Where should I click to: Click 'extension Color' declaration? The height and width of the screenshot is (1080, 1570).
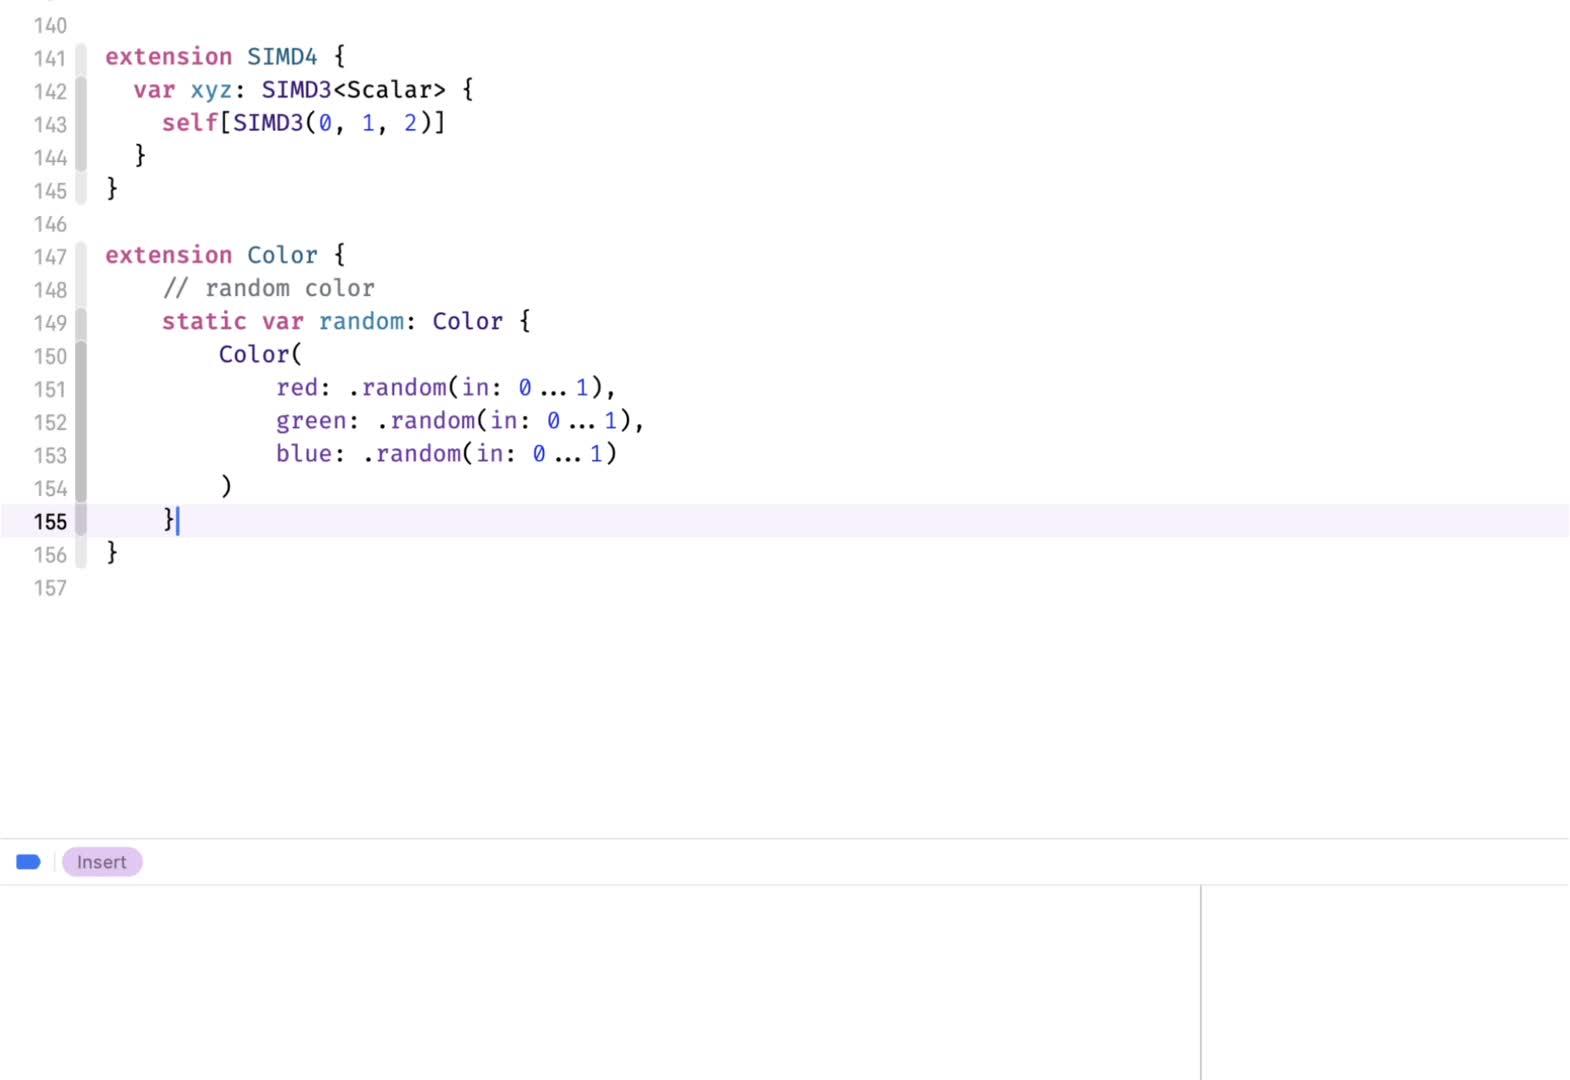[x=211, y=255]
